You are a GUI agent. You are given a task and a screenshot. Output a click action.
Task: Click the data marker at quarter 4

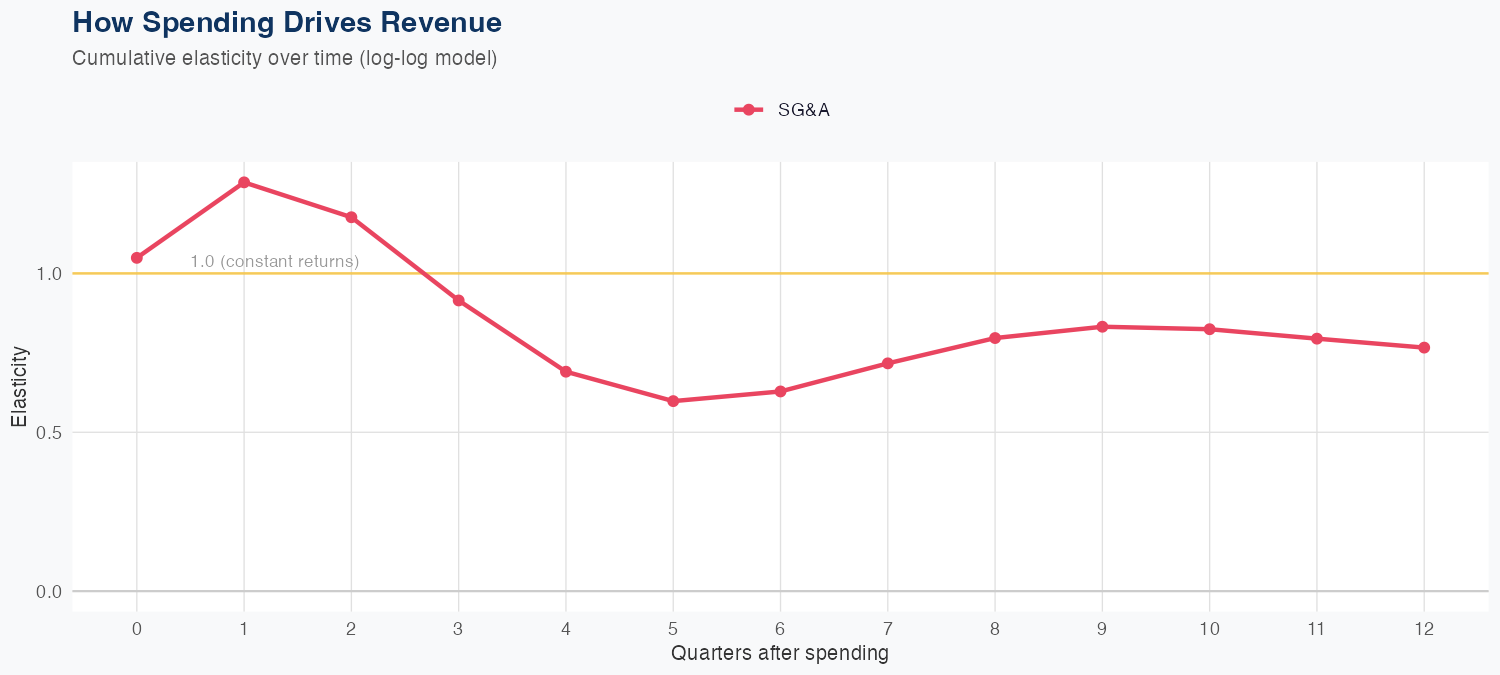point(566,371)
